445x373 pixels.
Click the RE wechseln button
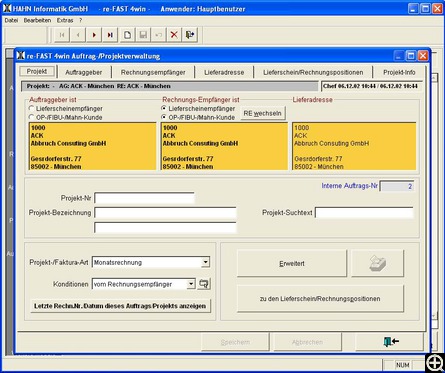coord(263,113)
